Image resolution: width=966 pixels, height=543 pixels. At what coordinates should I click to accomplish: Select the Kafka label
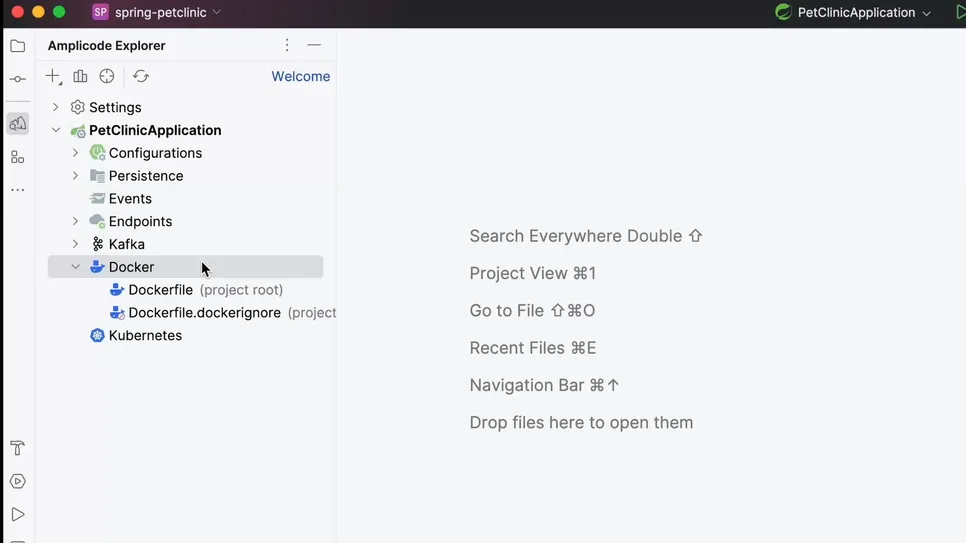coord(127,244)
